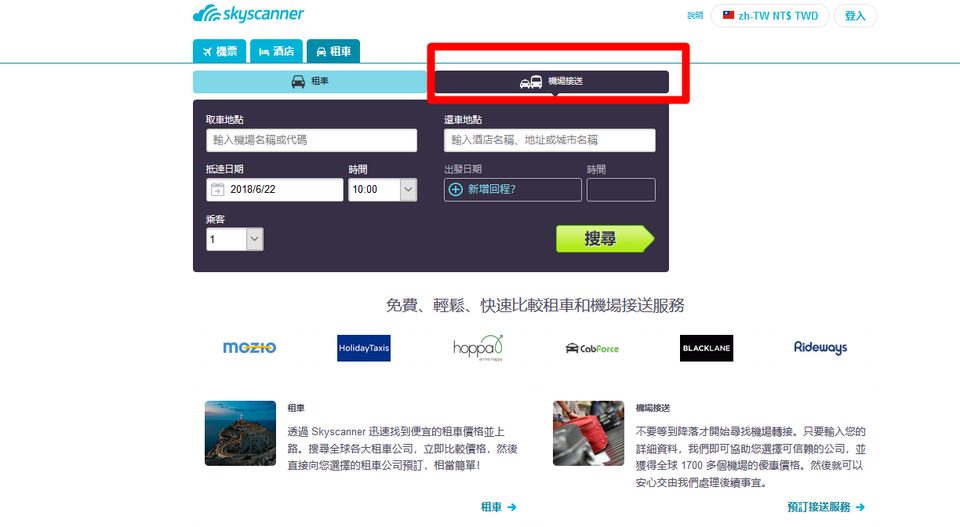The image size is (960, 527).
Task: Click the hoppa partner logo
Action: coord(478,348)
